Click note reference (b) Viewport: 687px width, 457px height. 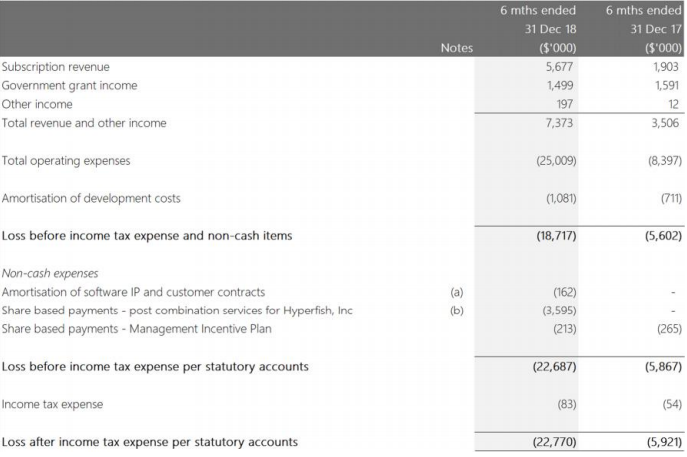click(x=457, y=311)
